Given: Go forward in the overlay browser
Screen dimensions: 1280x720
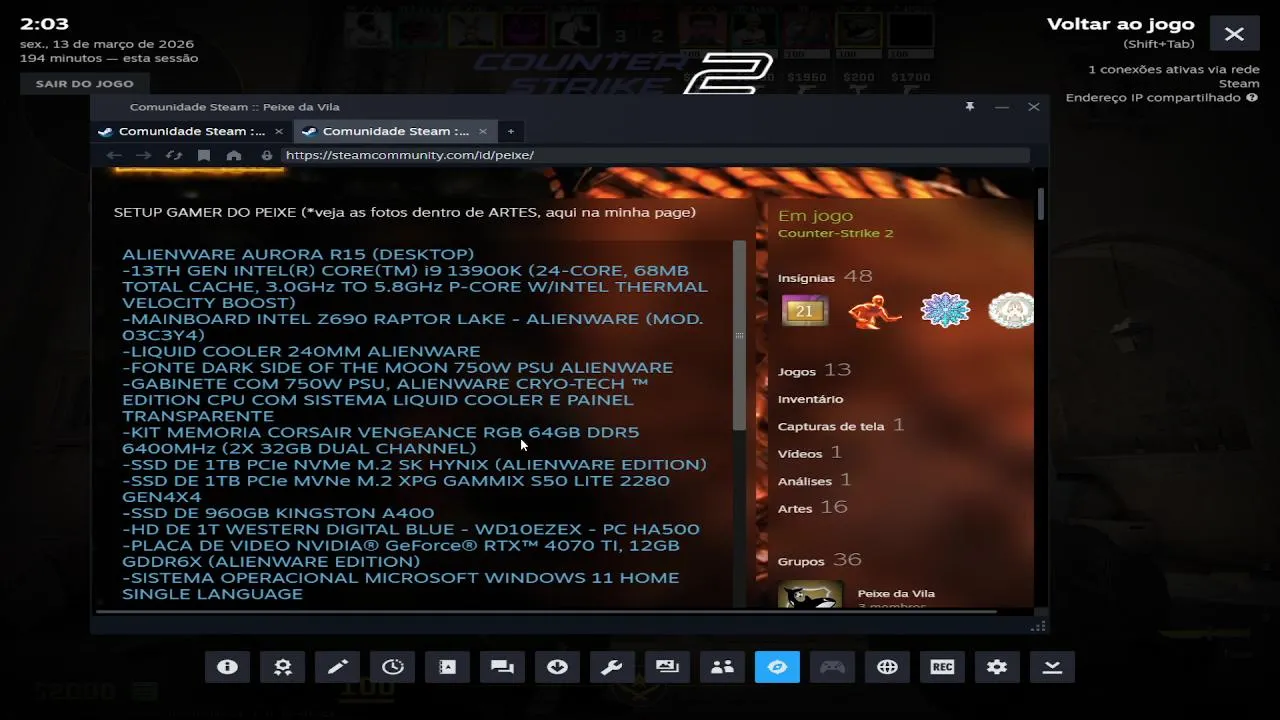Looking at the screenshot, I should click(x=144, y=155).
